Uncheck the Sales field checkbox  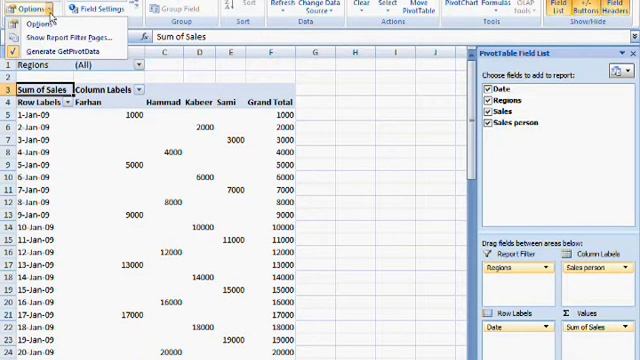click(x=488, y=111)
